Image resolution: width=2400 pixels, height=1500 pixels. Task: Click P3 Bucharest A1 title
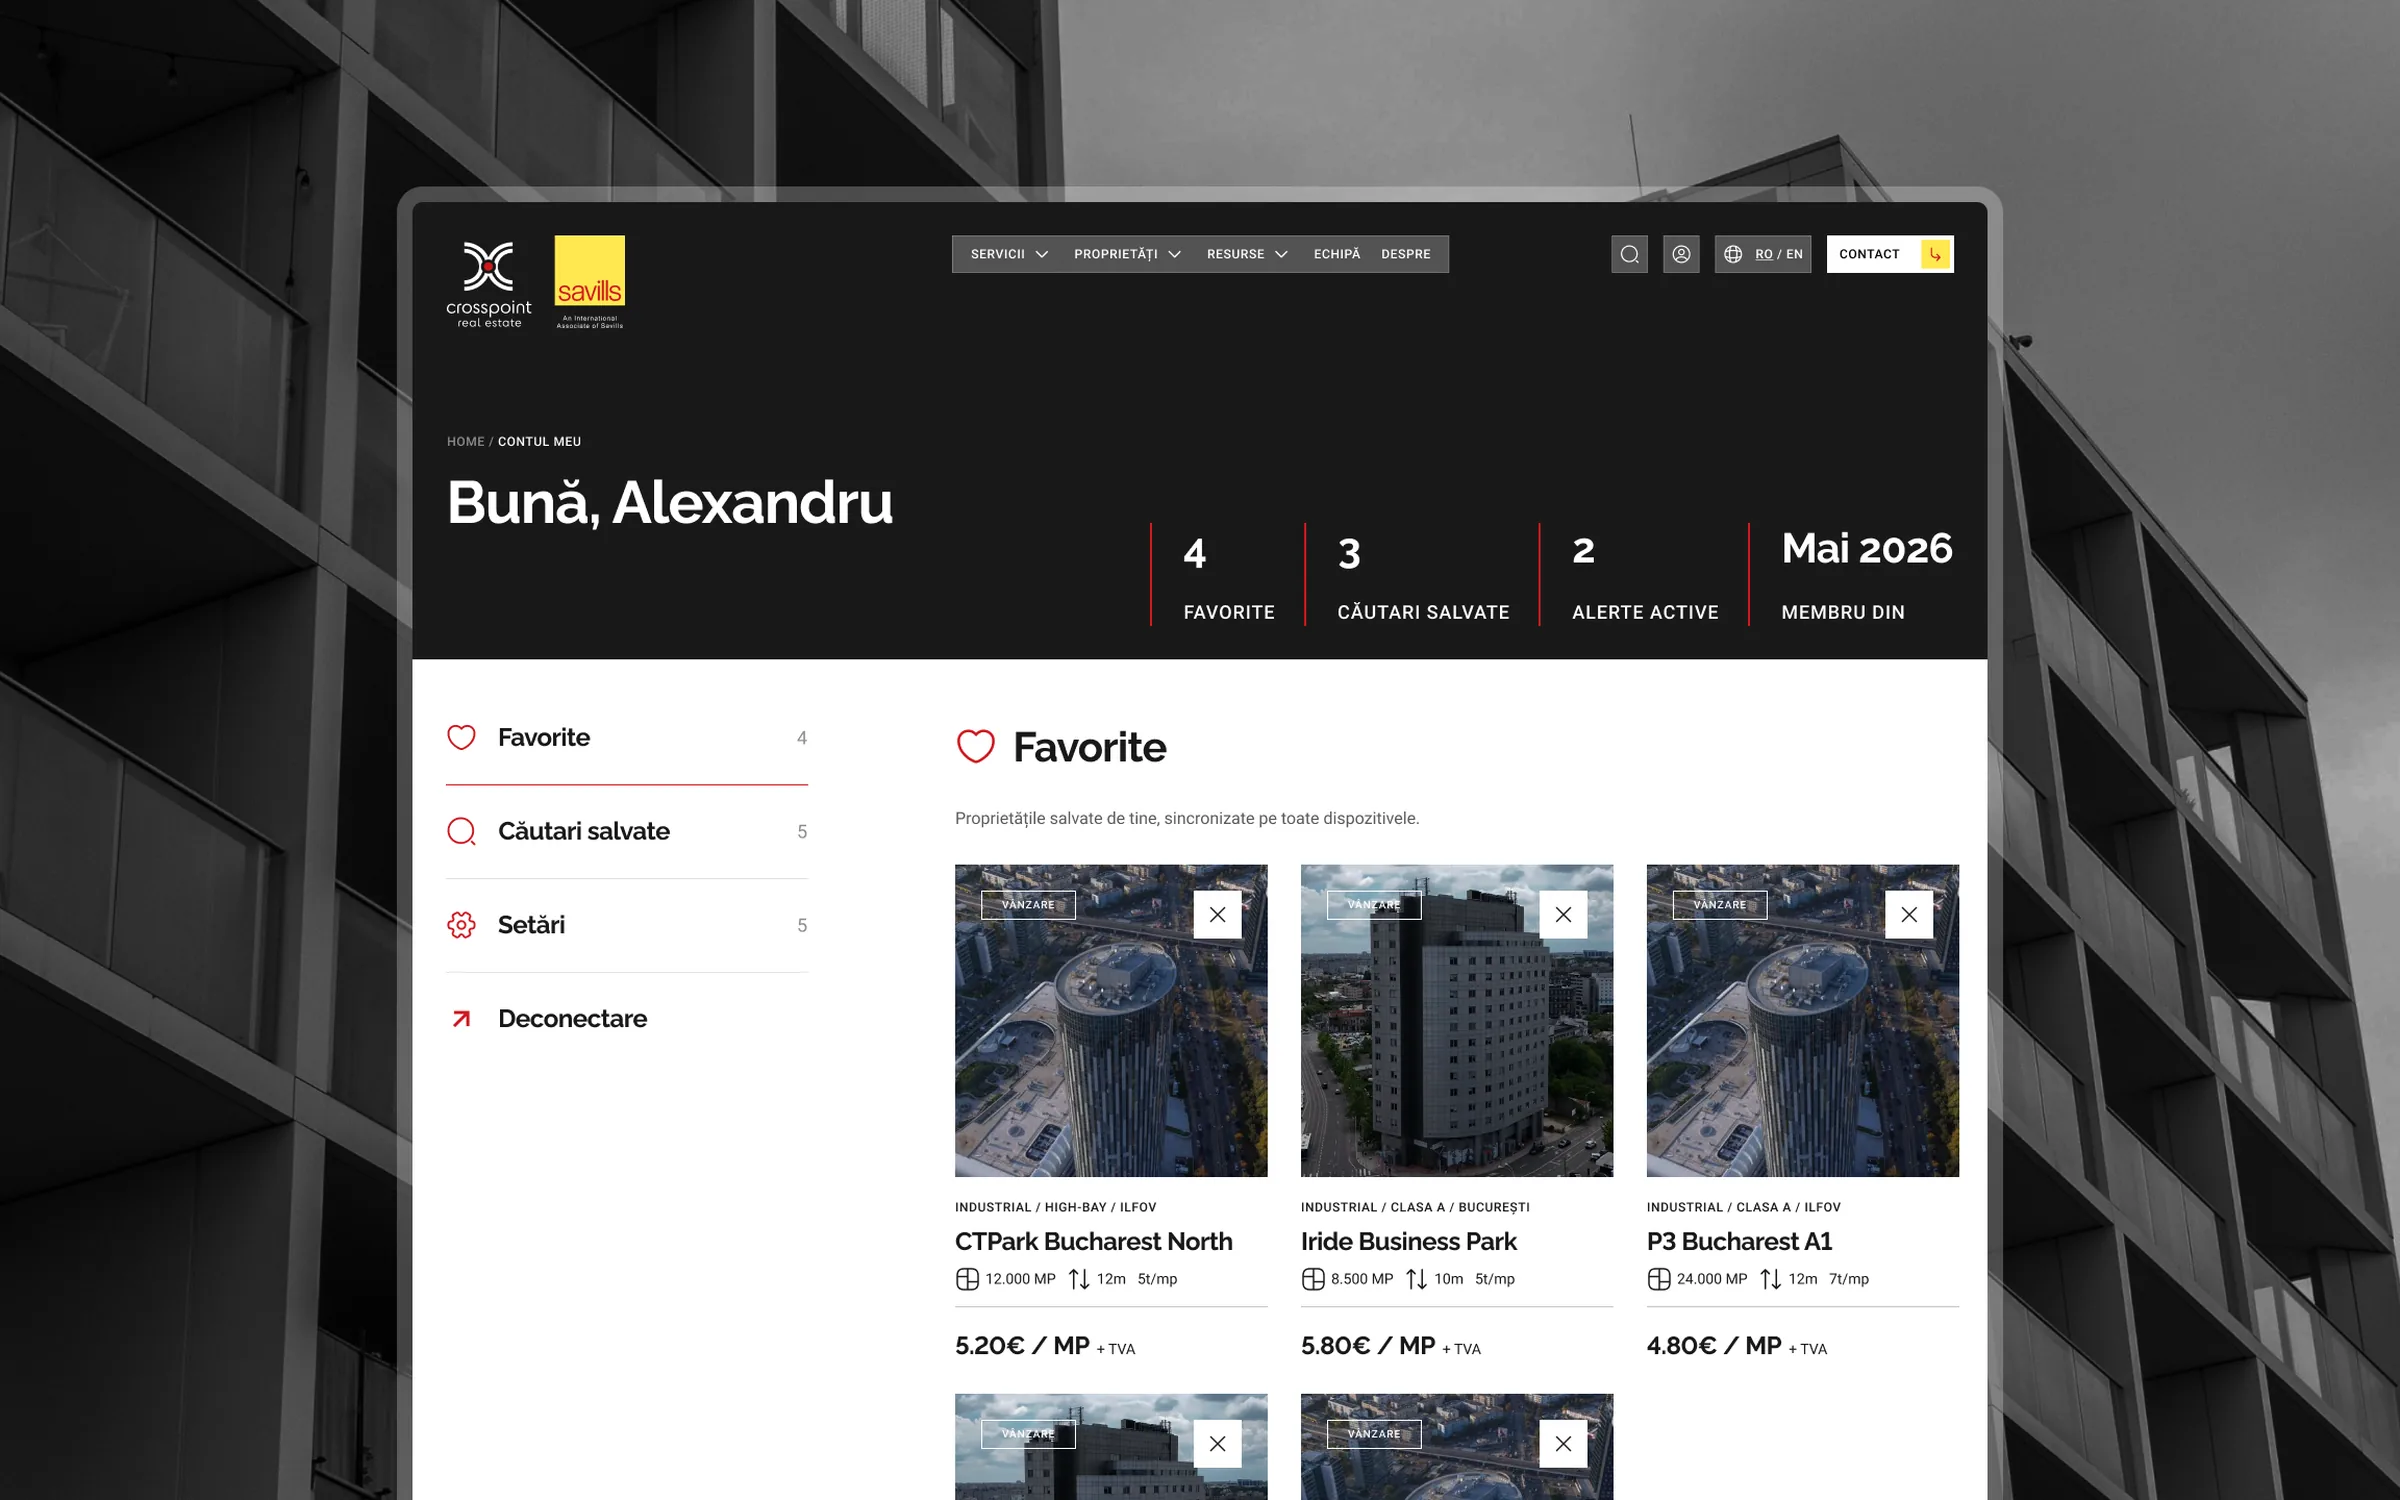[1739, 1241]
